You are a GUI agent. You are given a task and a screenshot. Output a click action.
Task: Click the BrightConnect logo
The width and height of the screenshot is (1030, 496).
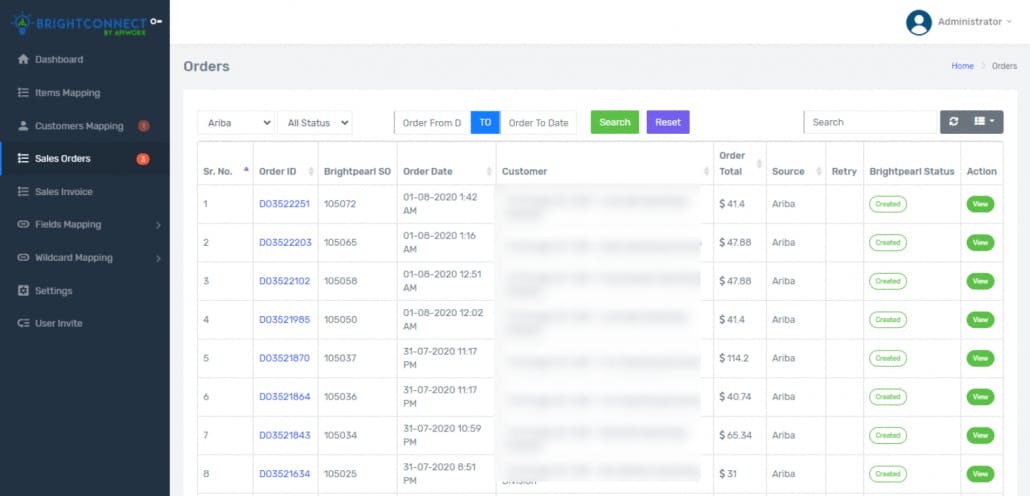tap(85, 24)
